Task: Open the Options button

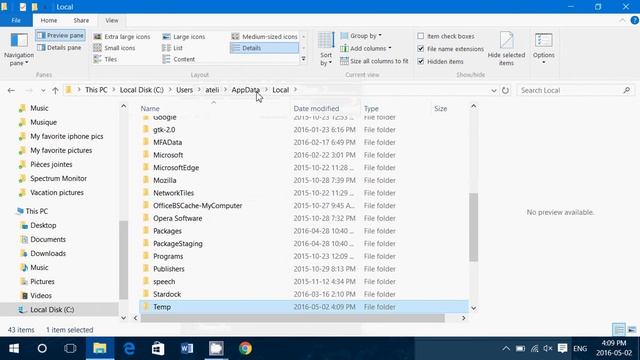Action: pyautogui.click(x=544, y=49)
